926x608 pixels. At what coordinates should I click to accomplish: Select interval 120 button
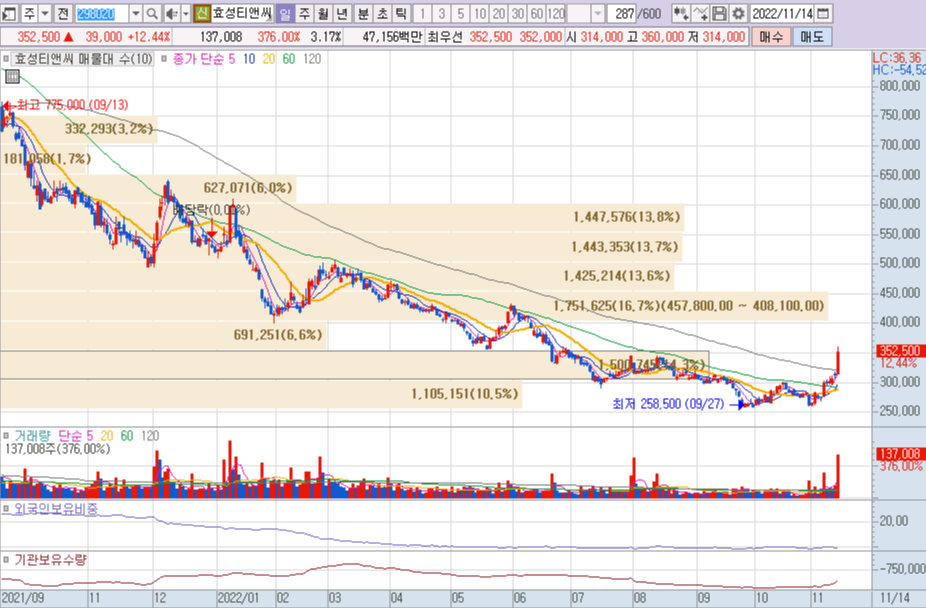click(x=556, y=13)
